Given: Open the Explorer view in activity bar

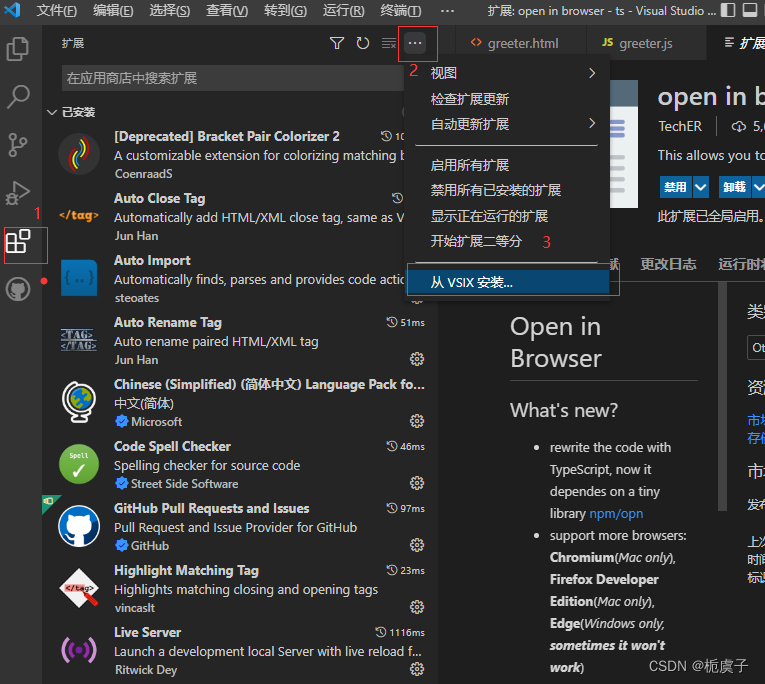Looking at the screenshot, I should [x=18, y=49].
